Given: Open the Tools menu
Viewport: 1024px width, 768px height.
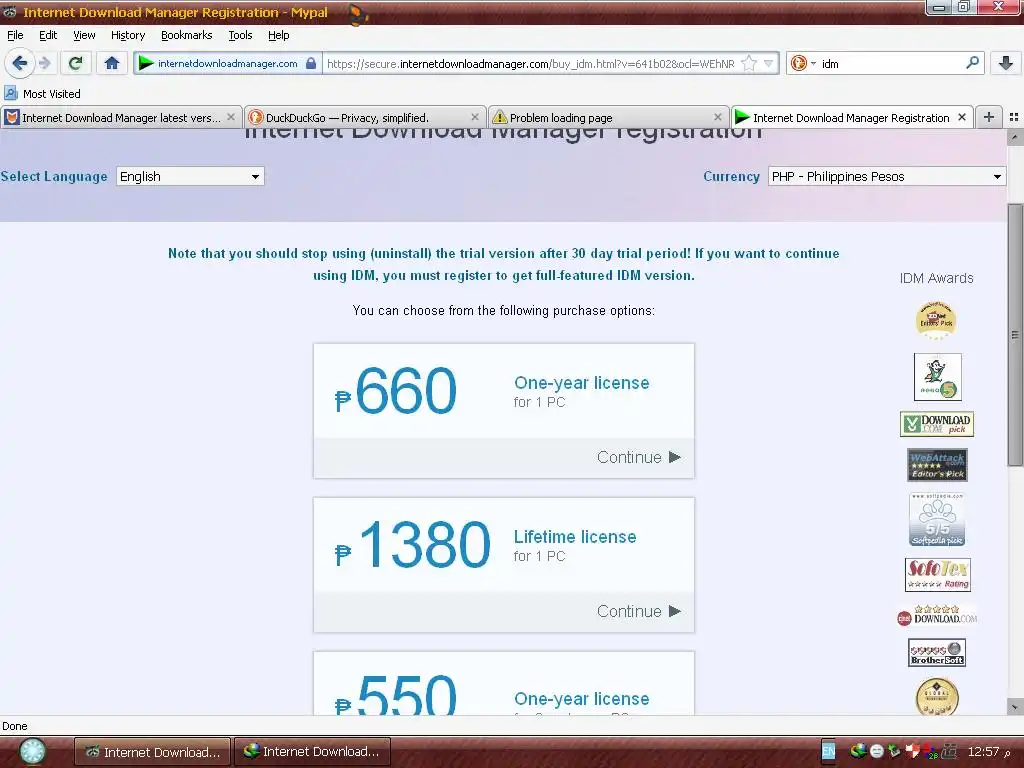Looking at the screenshot, I should tap(240, 35).
